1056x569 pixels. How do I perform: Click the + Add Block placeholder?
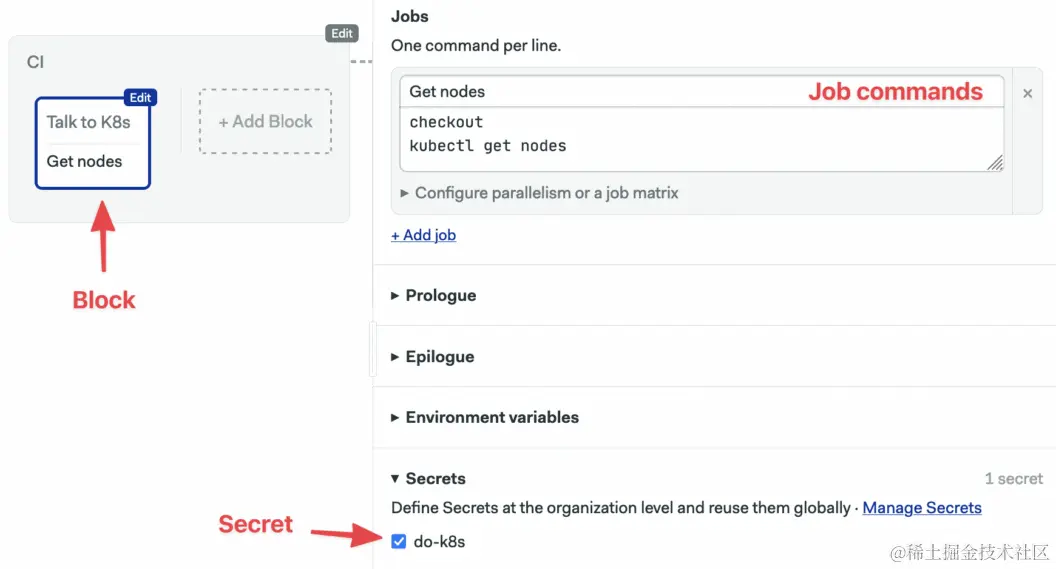(x=265, y=122)
